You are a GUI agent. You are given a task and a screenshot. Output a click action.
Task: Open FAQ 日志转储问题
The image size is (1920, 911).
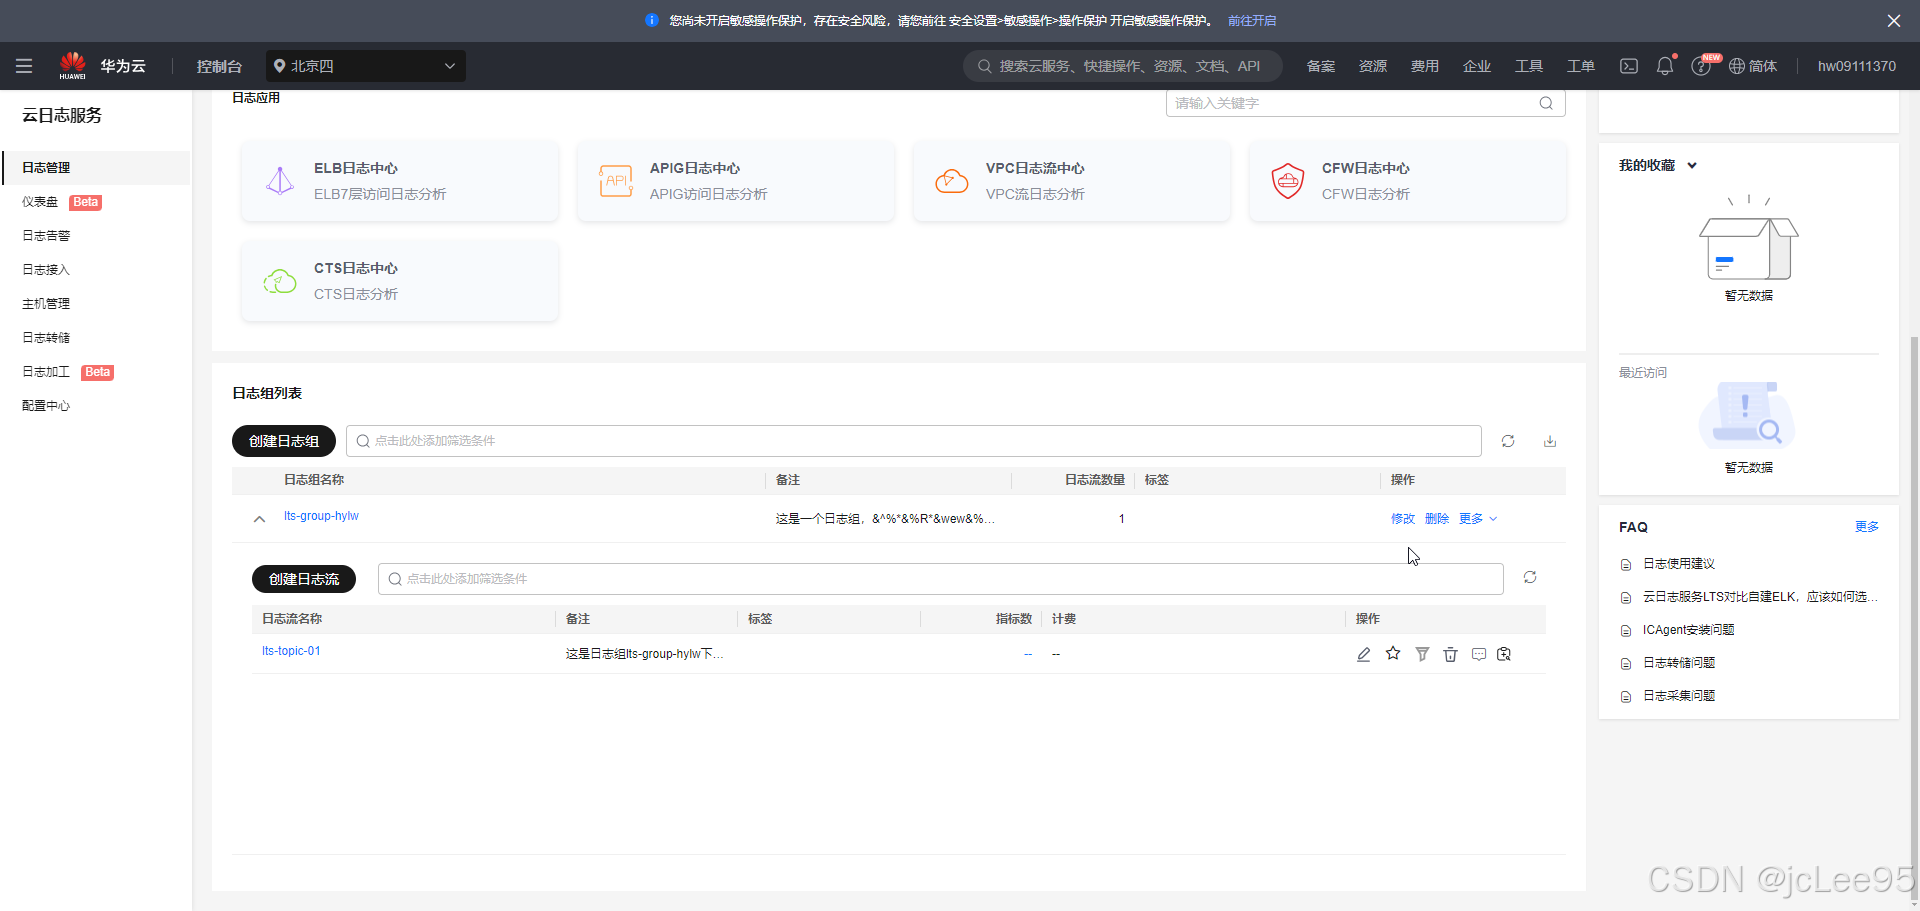(1679, 663)
